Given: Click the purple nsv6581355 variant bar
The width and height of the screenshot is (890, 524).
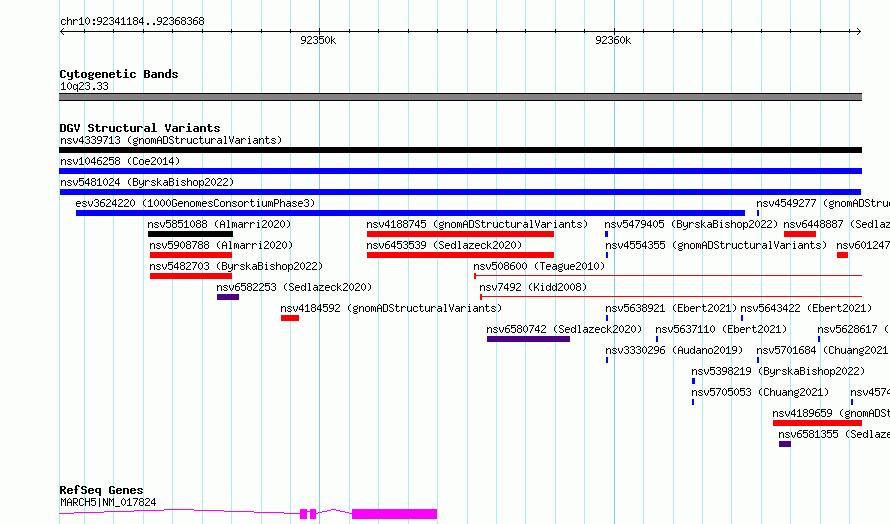Looking at the screenshot, I should (785, 444).
